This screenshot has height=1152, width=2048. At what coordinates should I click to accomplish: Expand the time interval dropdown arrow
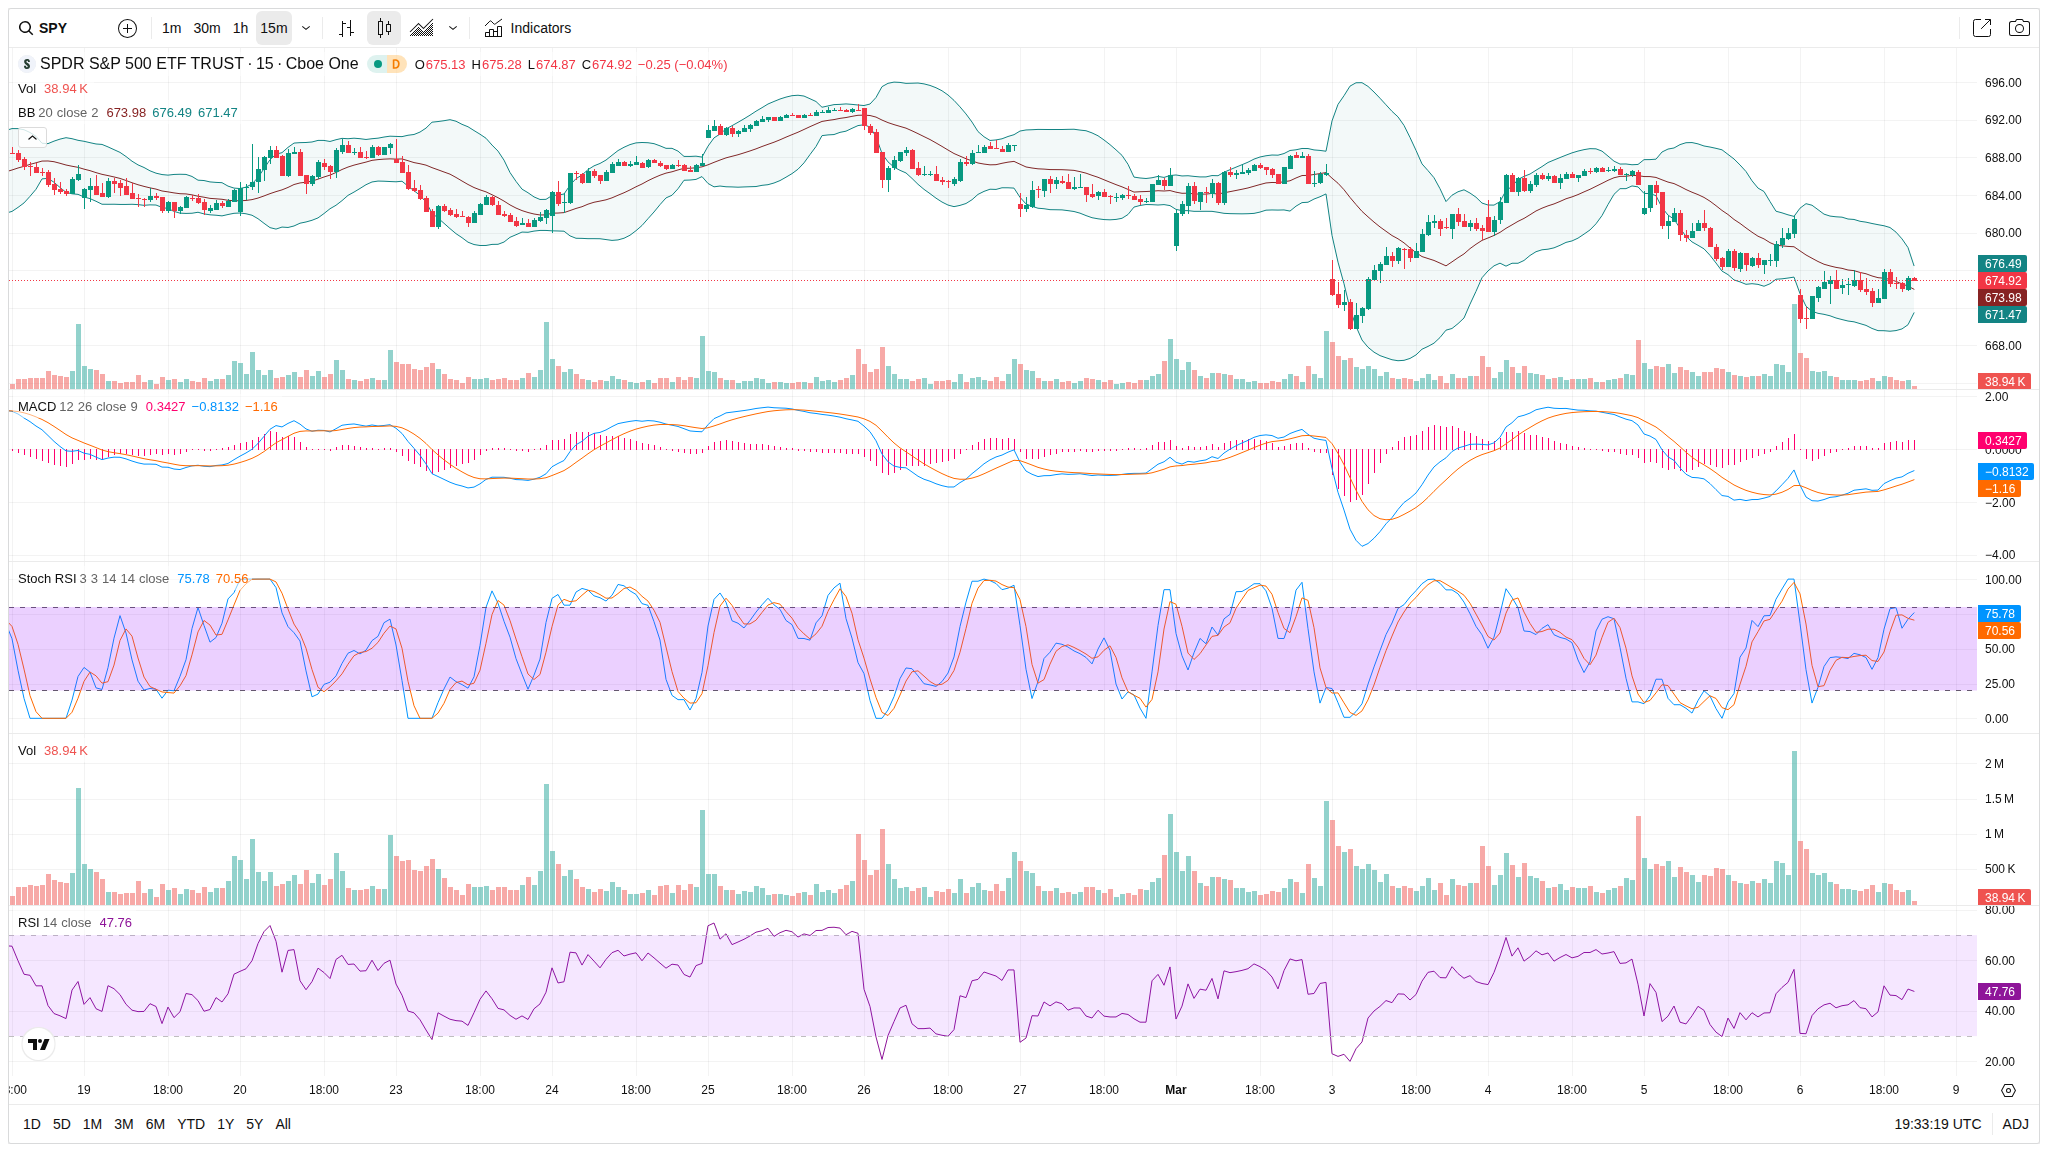point(306,28)
